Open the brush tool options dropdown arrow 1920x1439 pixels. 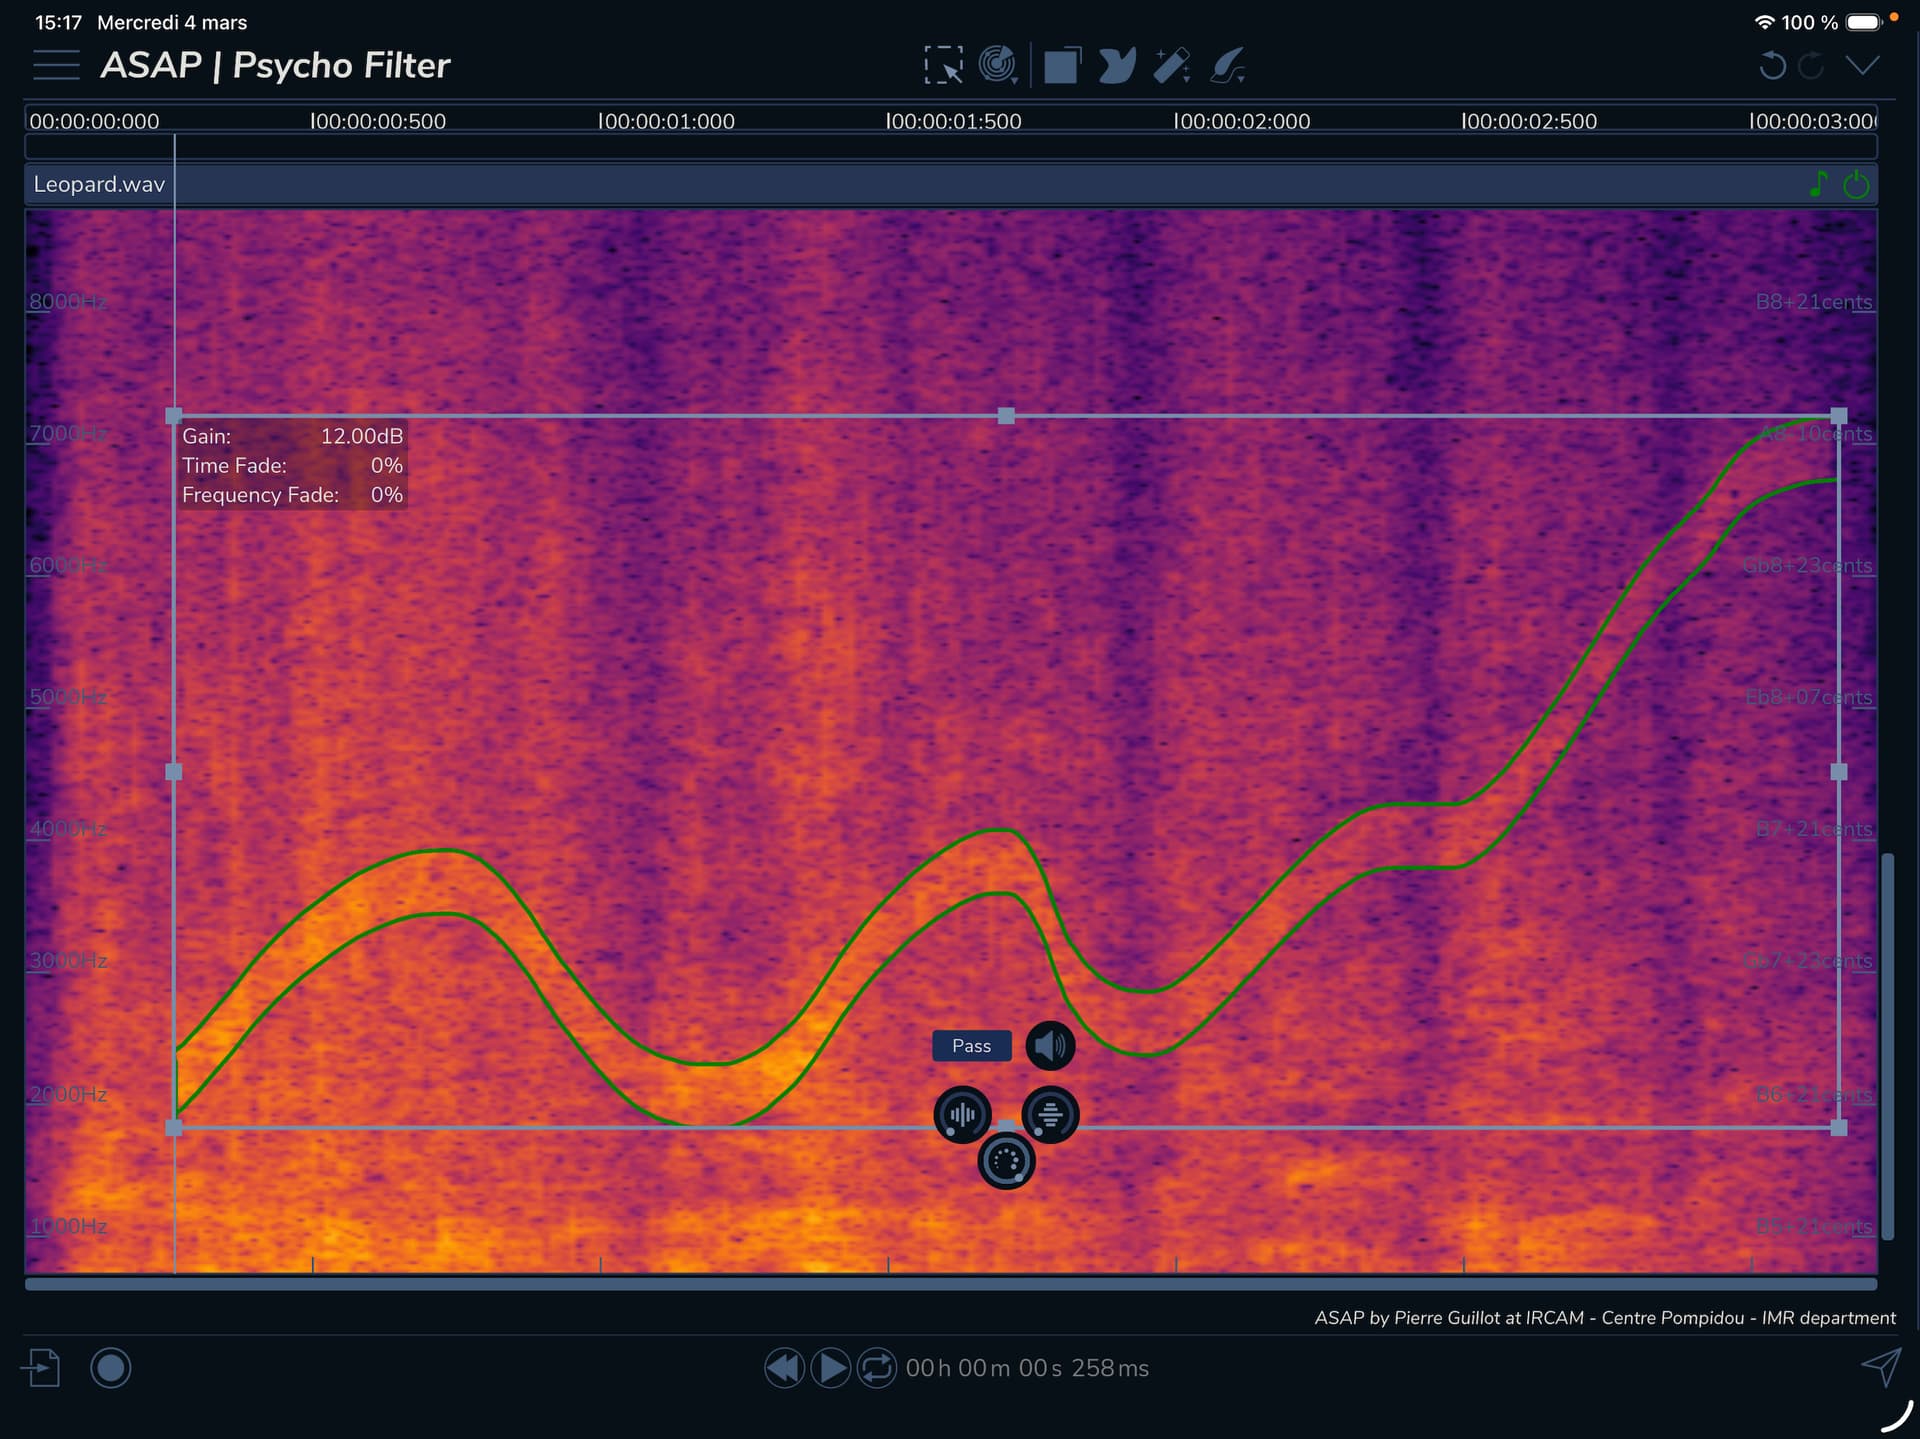[1242, 80]
